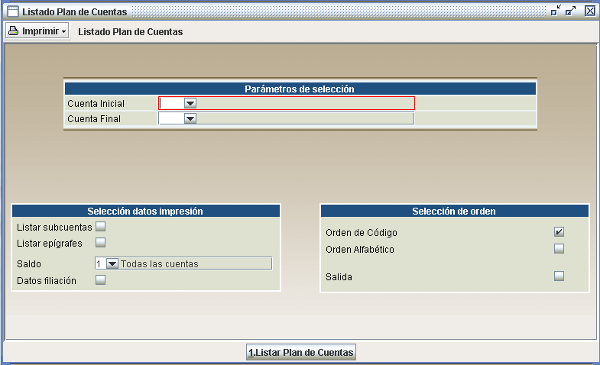Open the Saldo dropdown arrow

112,264
